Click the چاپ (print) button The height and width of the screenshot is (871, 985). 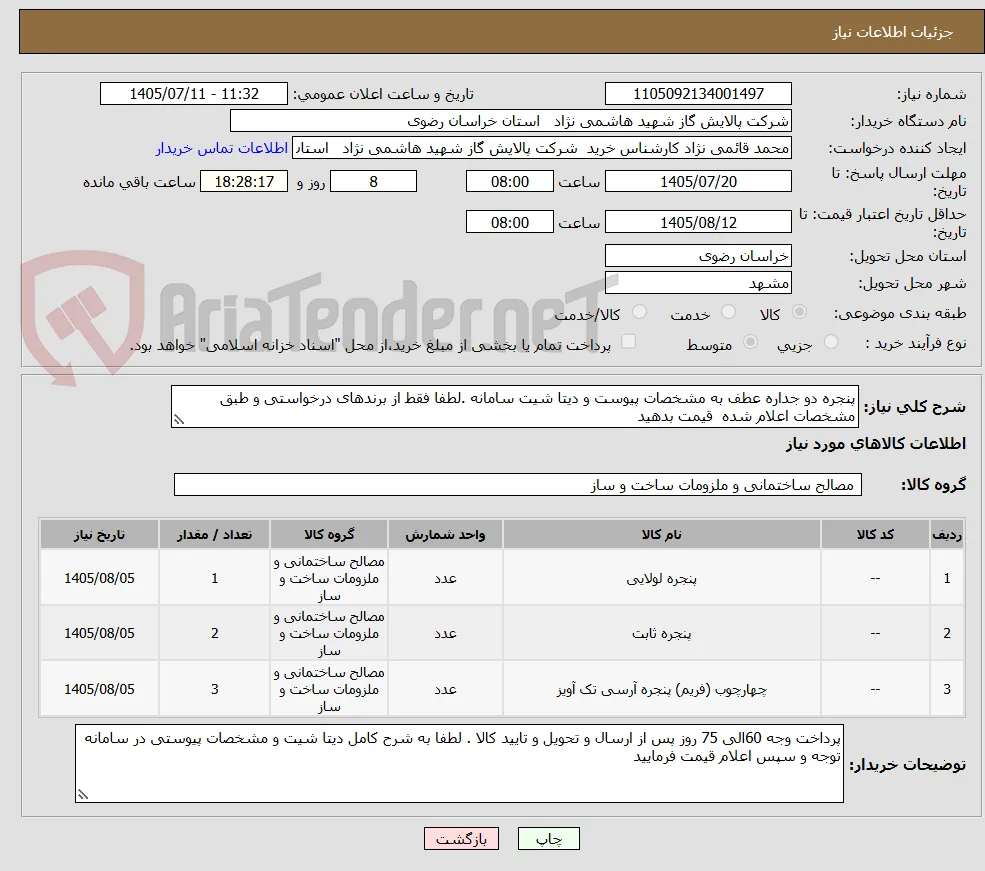pos(548,839)
